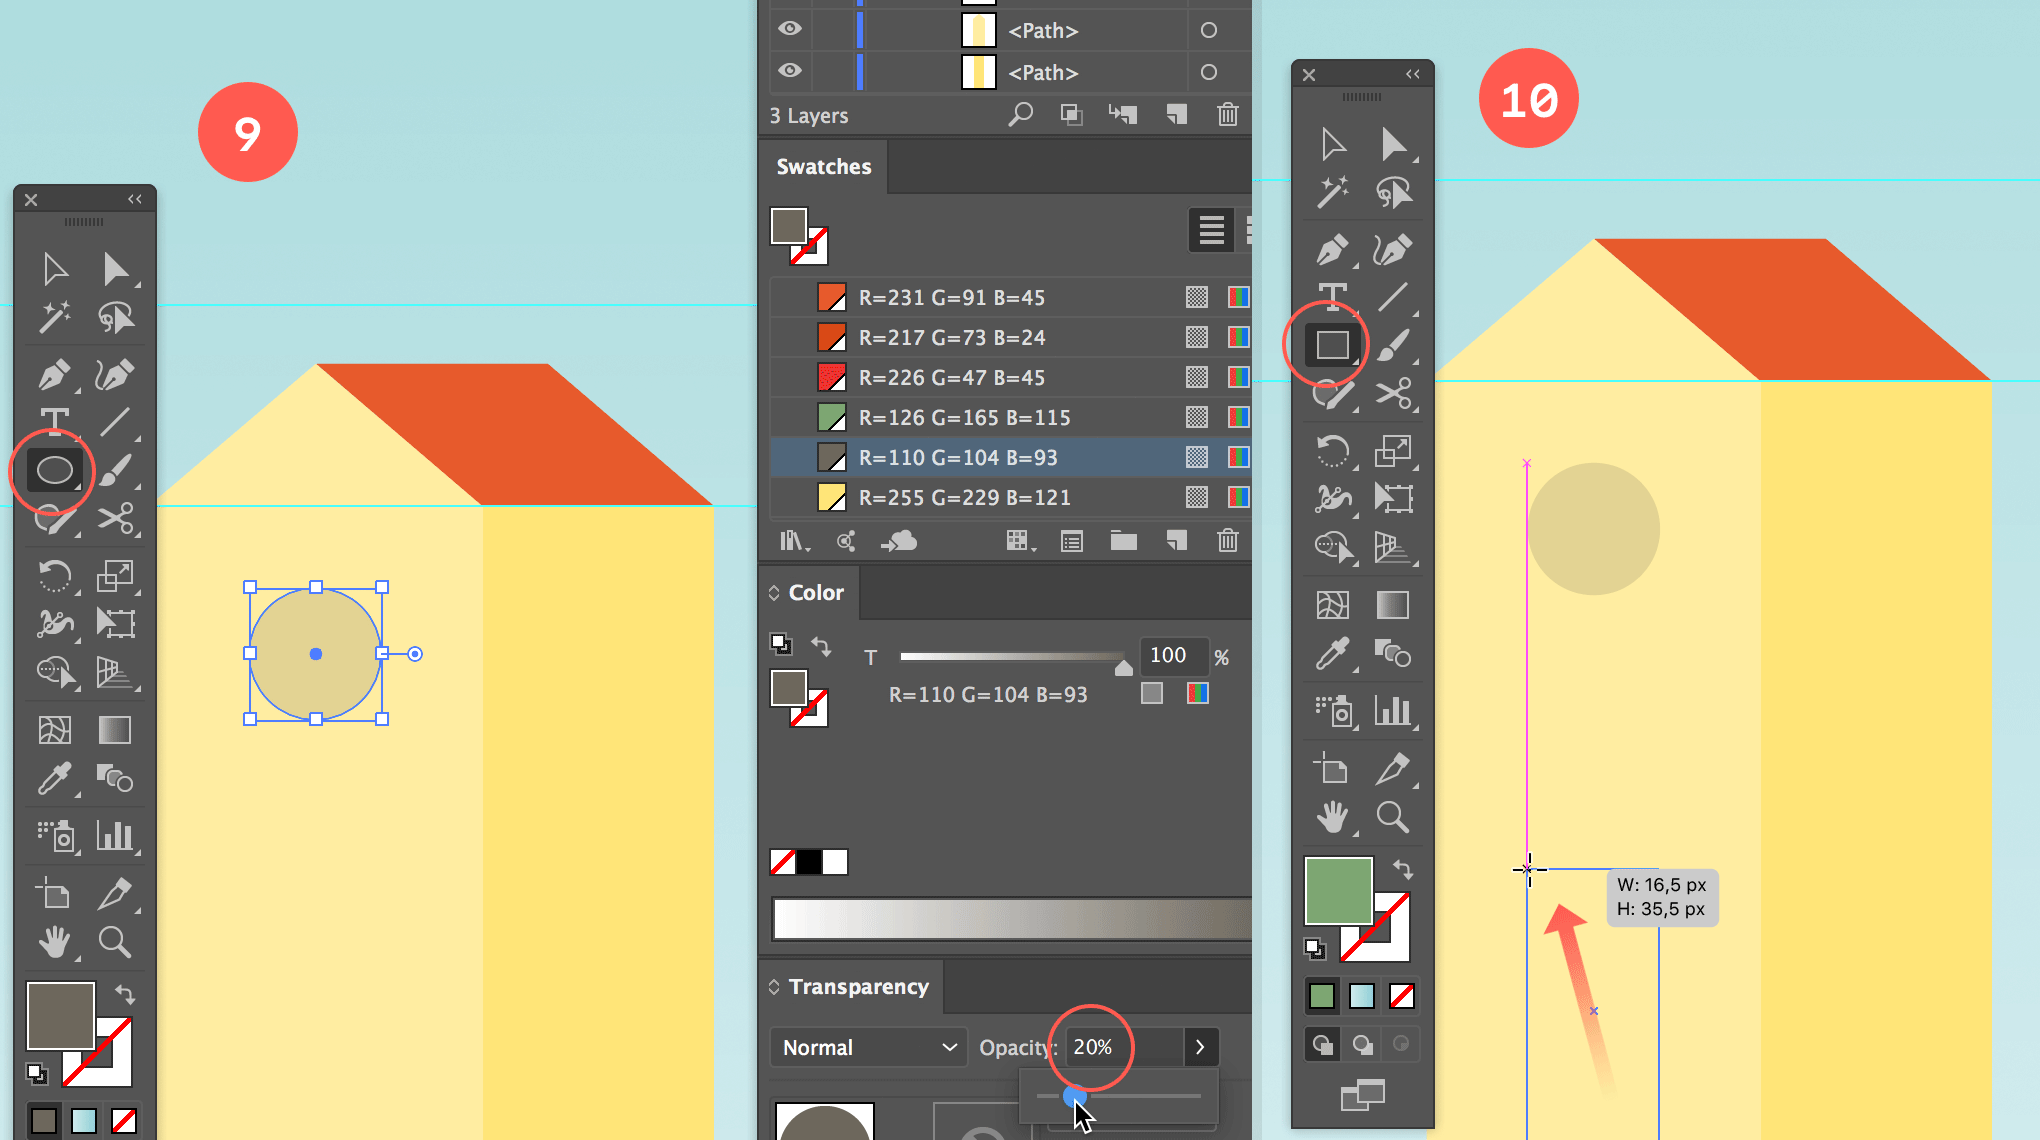Click target circle of first Path layer

(1208, 31)
